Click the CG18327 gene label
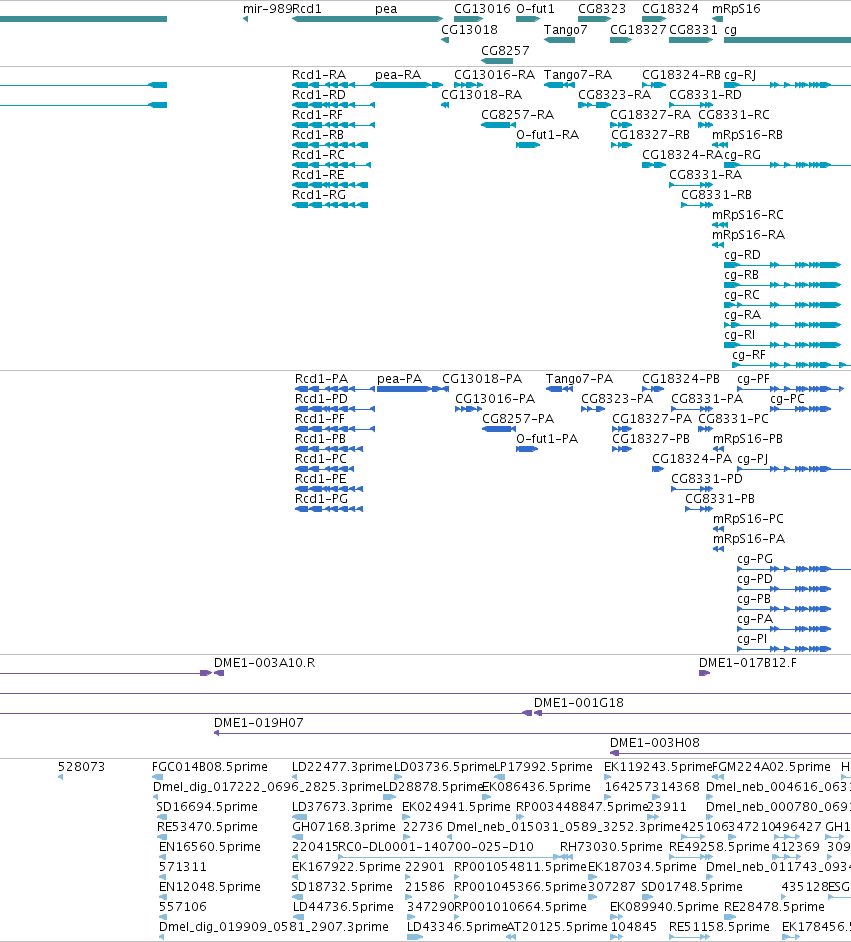Viewport: 851px width, 942px height. tap(638, 29)
